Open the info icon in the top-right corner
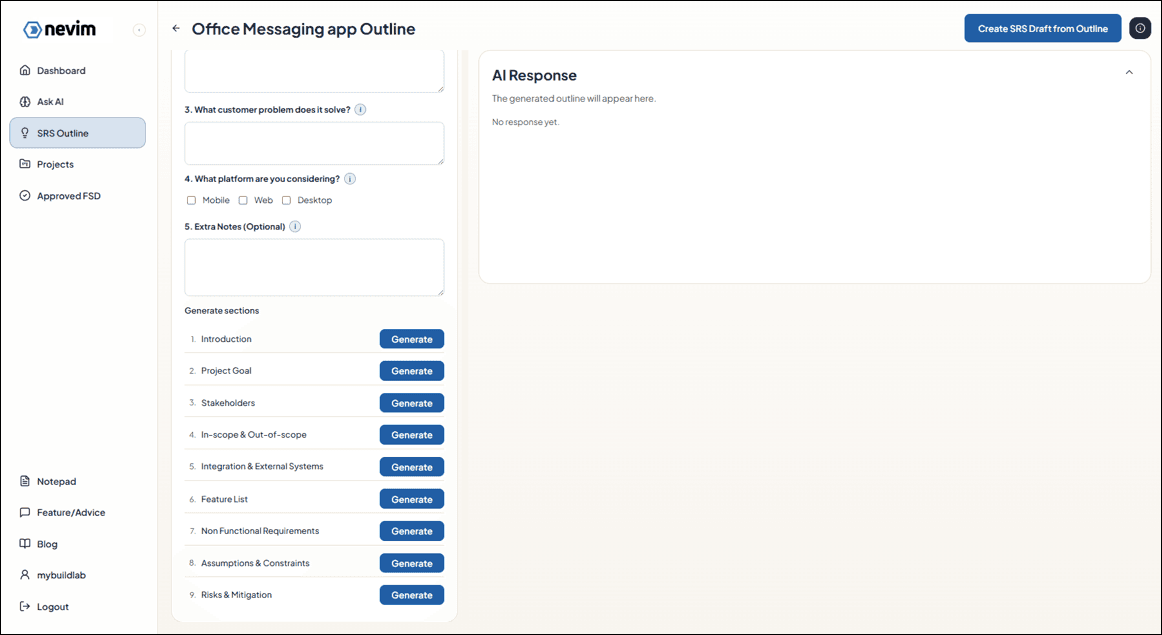1162x635 pixels. [1140, 29]
